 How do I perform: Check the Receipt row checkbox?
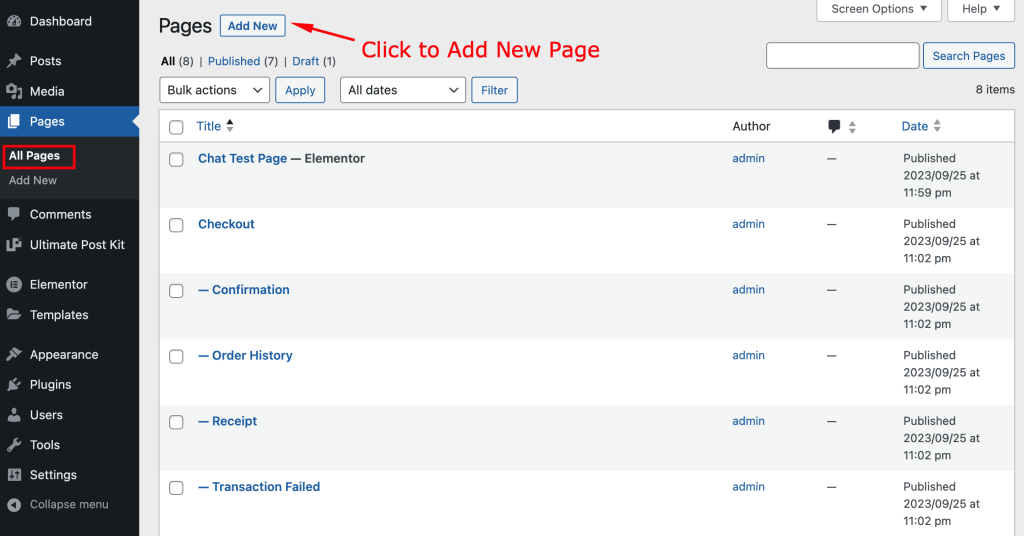pyautogui.click(x=176, y=422)
